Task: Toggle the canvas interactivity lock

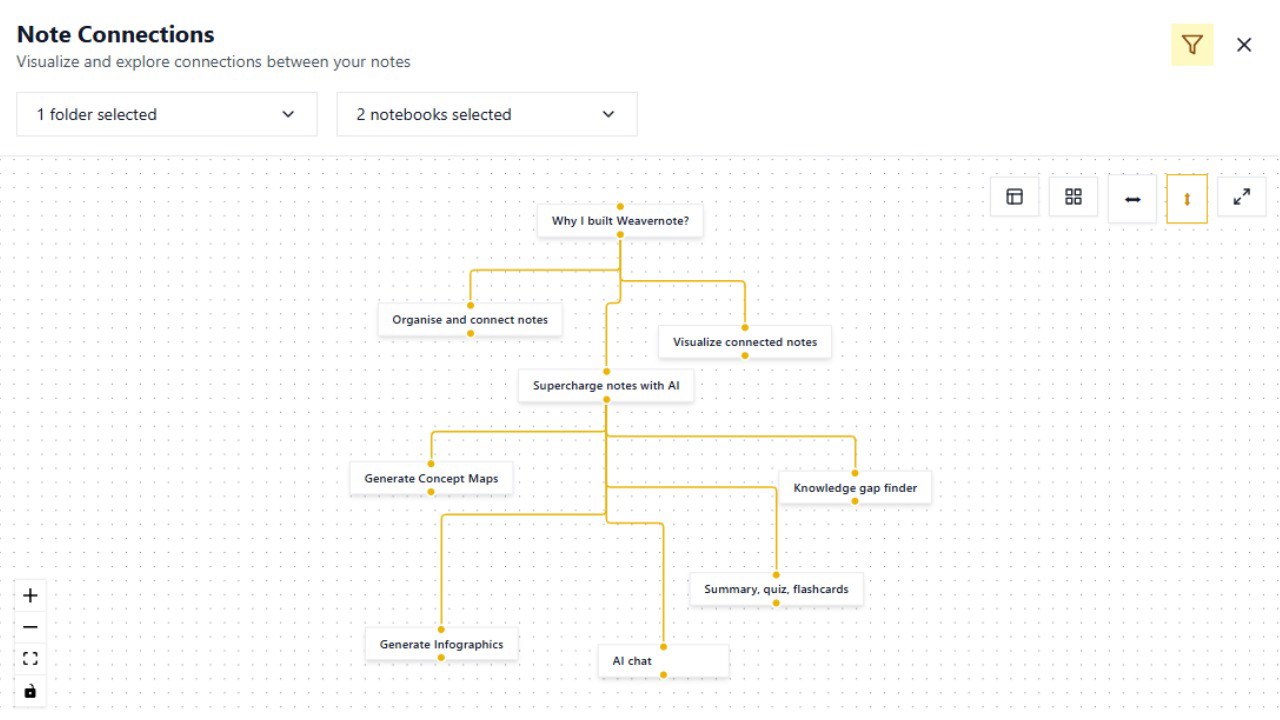Action: tap(30, 691)
